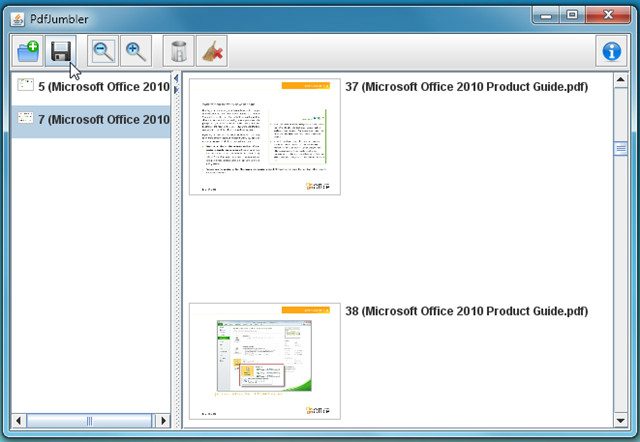Screen dimensions: 640x442
Task: Delete selected page with trash can icon
Action: pyautogui.click(x=178, y=51)
